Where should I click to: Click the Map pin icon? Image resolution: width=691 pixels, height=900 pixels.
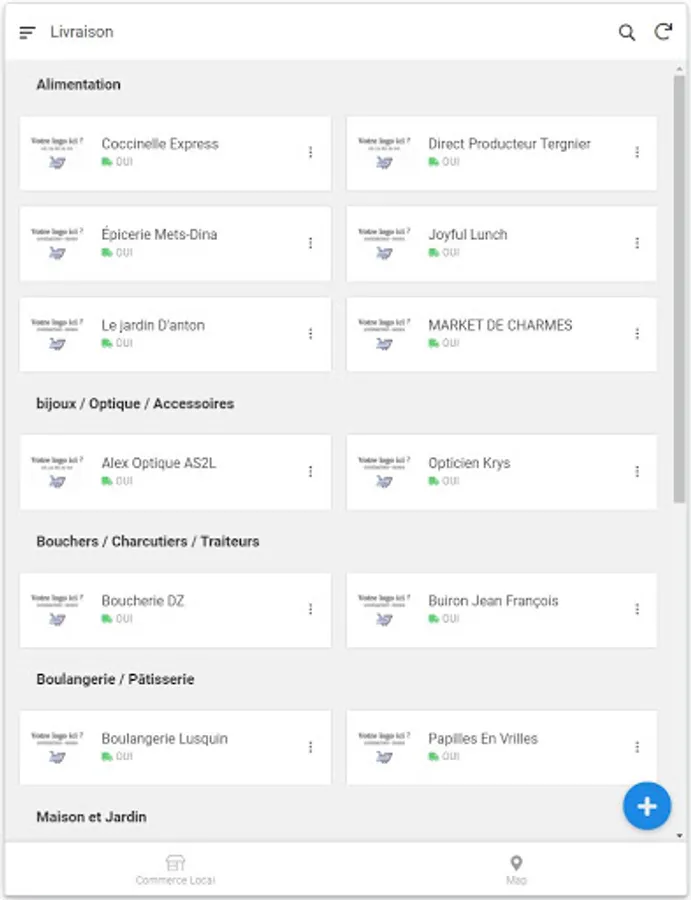(x=516, y=863)
